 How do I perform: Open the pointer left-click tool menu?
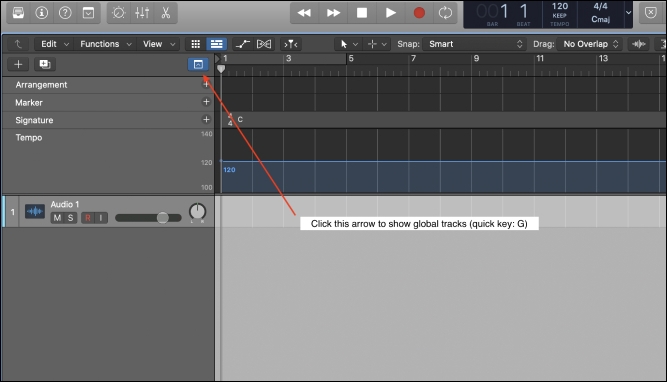point(349,44)
